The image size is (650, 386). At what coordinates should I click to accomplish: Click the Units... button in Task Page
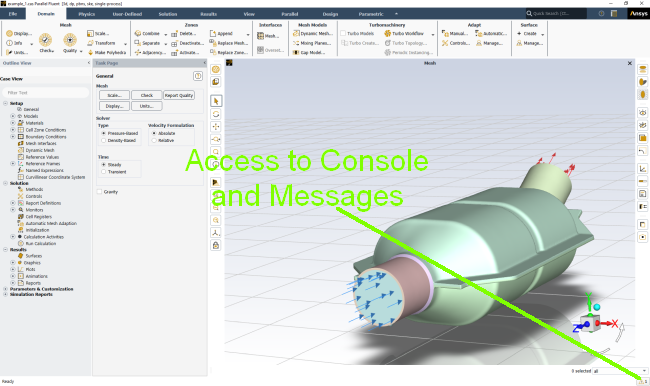tap(147, 106)
